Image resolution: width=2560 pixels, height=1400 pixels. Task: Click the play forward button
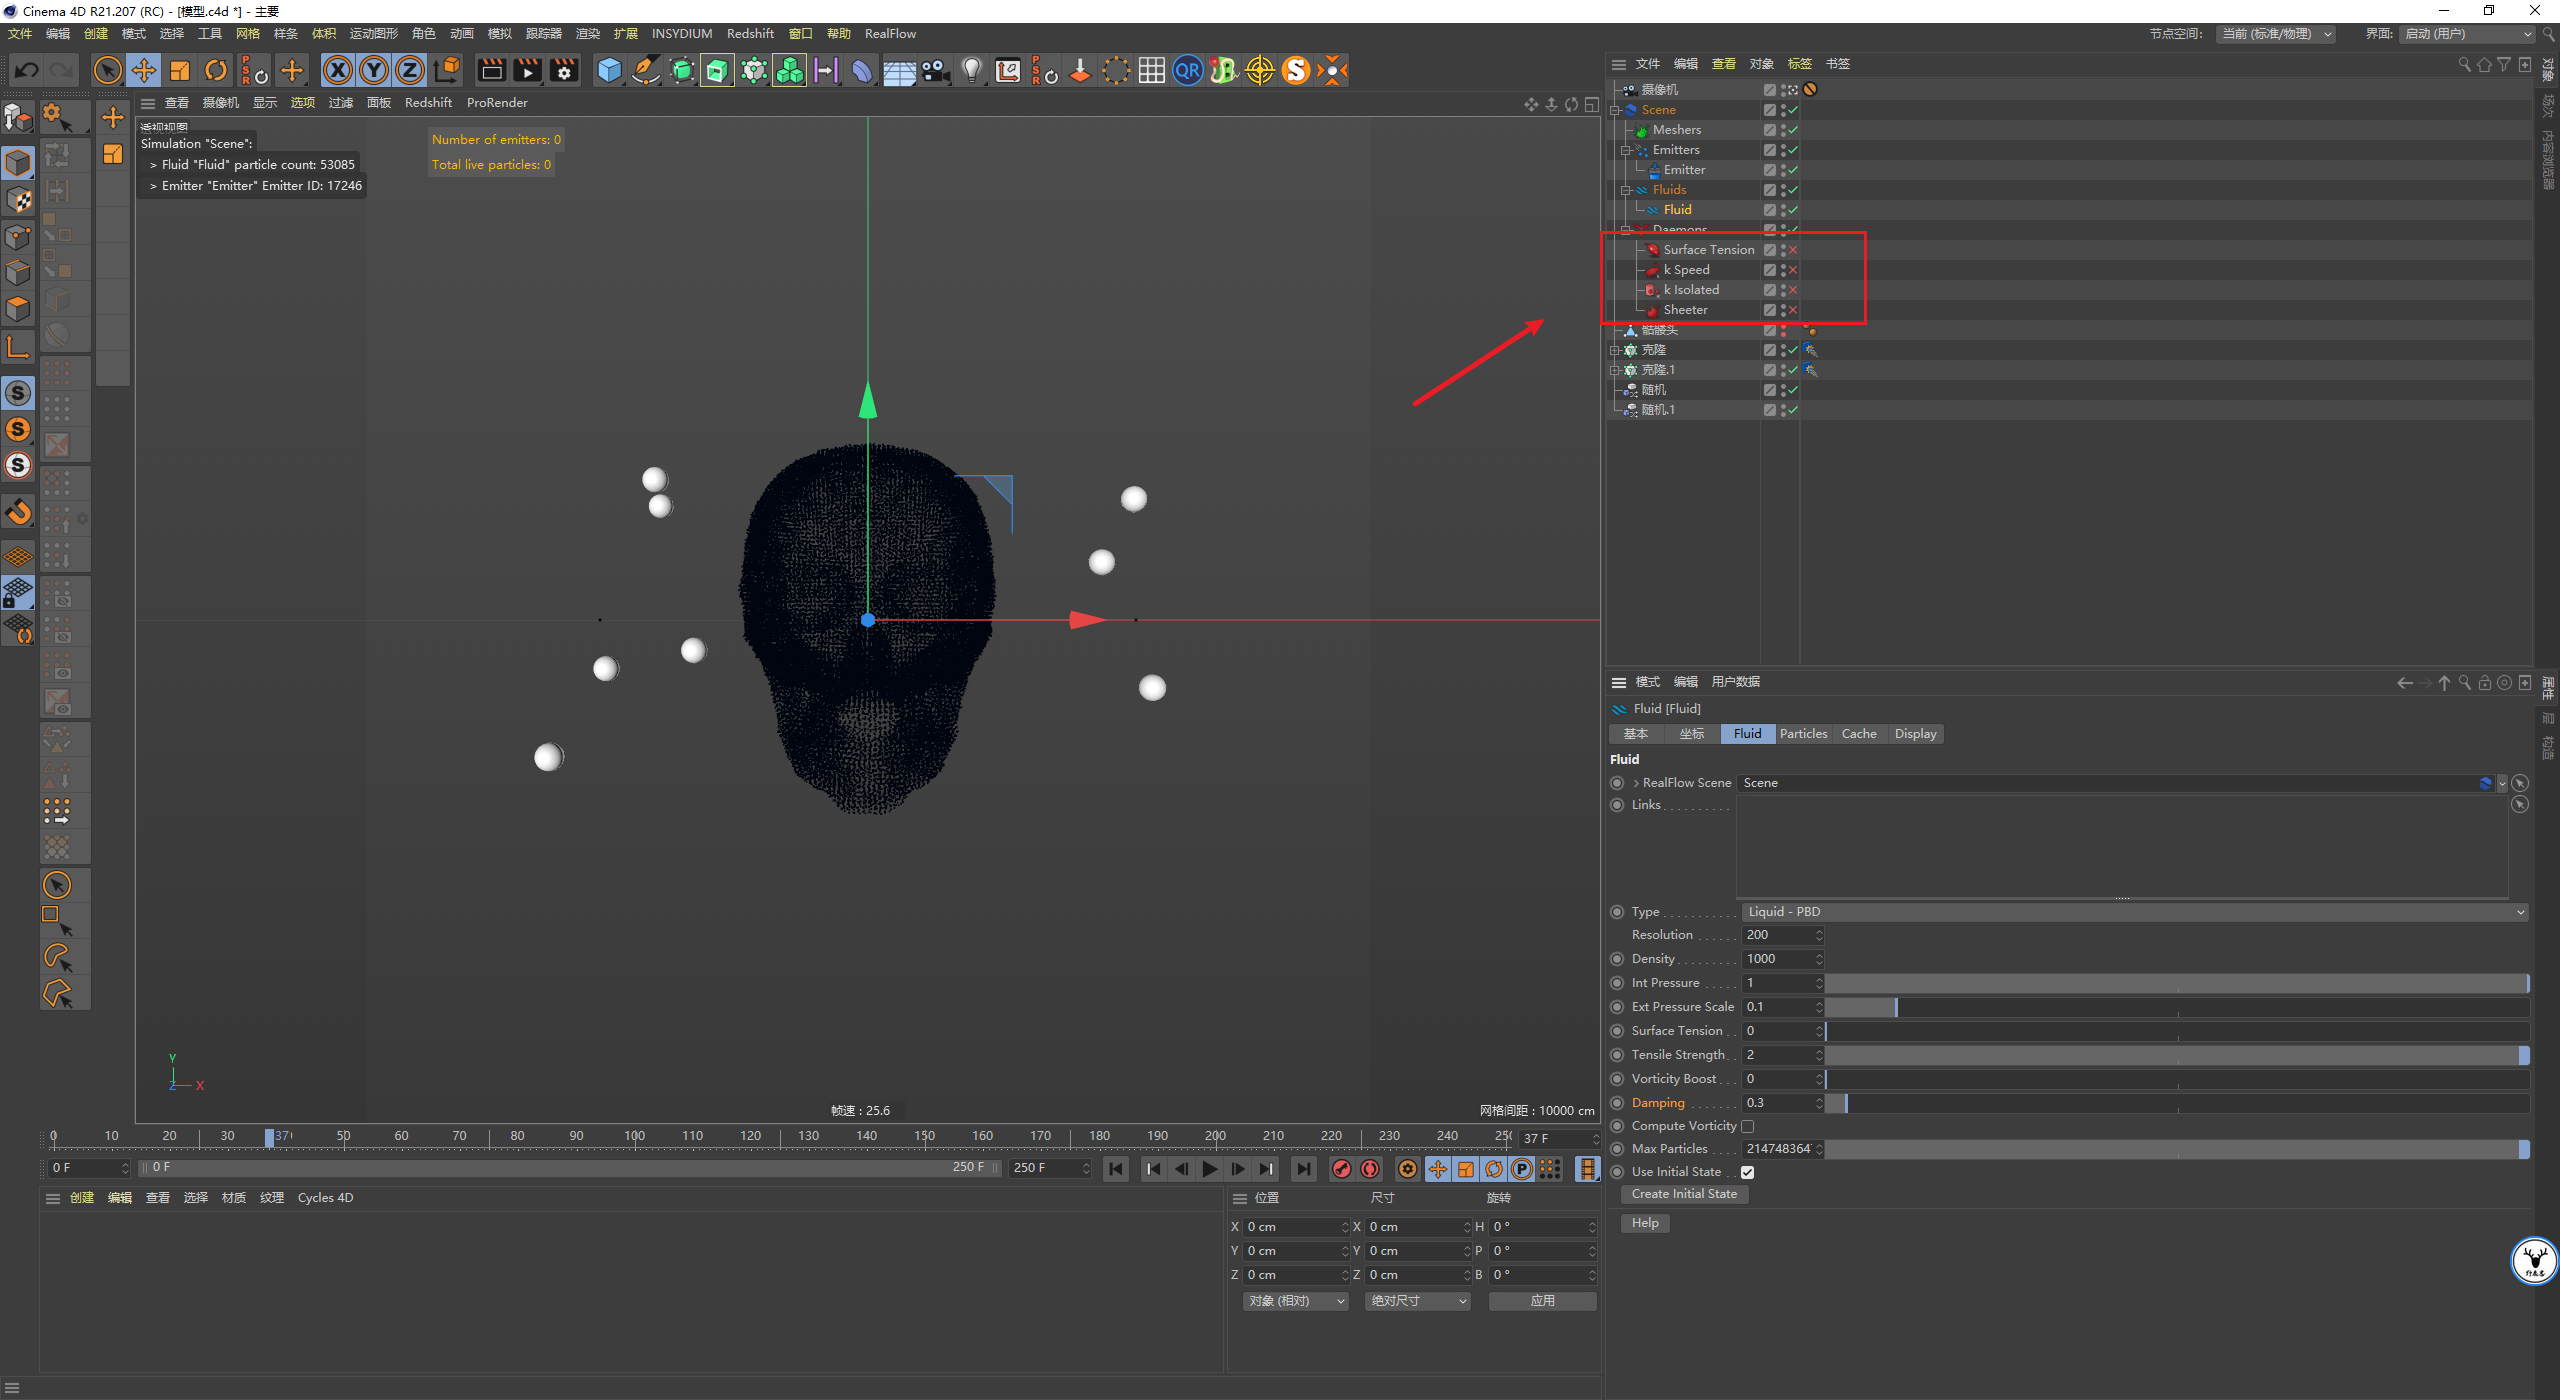(x=1210, y=1168)
